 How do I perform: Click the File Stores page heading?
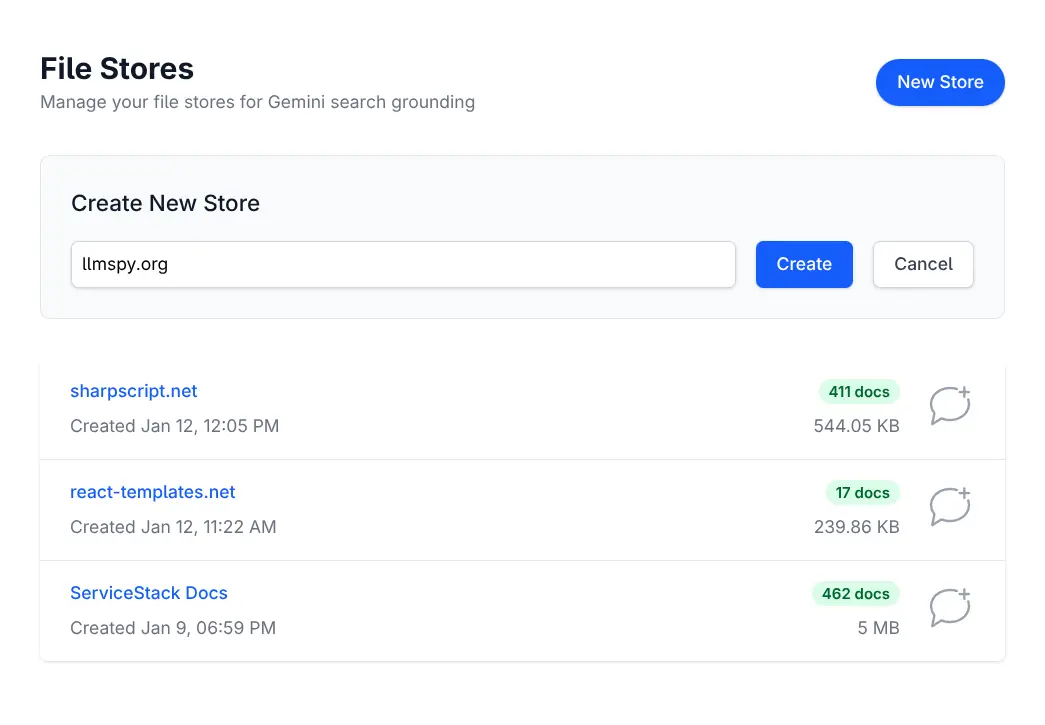(x=117, y=69)
